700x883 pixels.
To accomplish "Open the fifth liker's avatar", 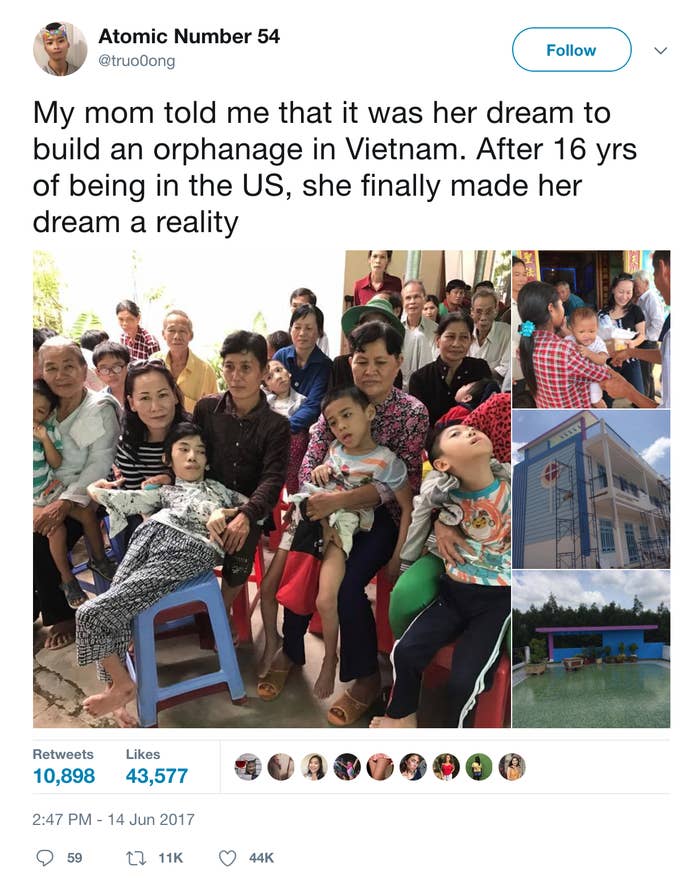I will [380, 766].
